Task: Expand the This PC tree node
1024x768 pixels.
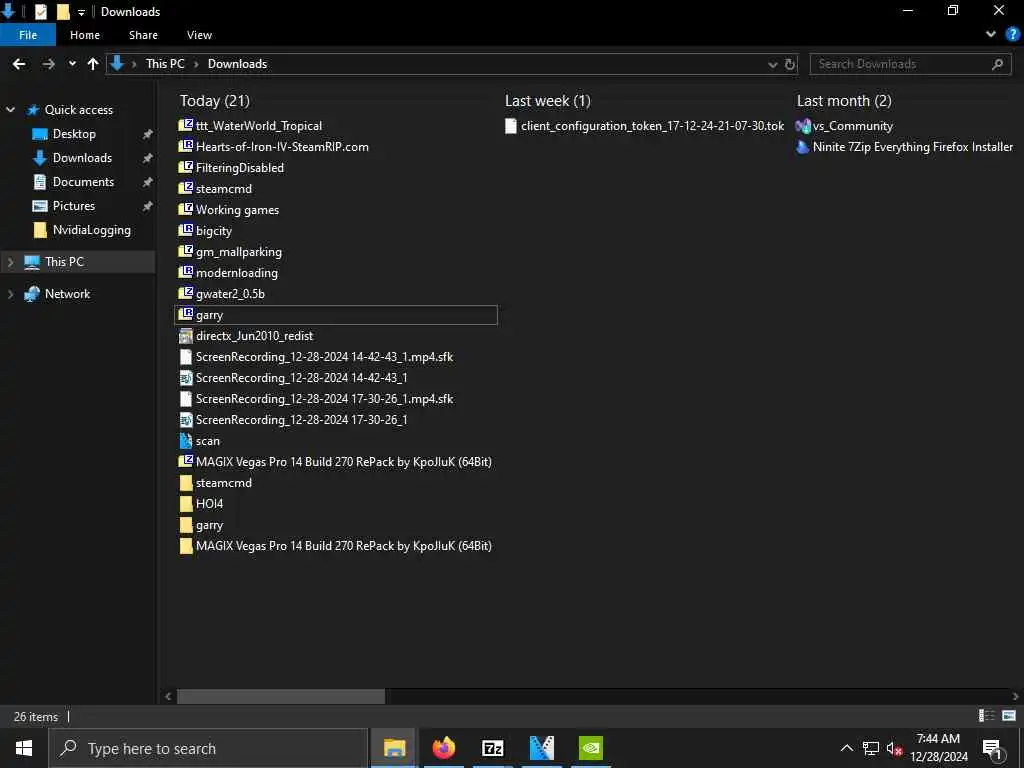Action: coord(10,262)
